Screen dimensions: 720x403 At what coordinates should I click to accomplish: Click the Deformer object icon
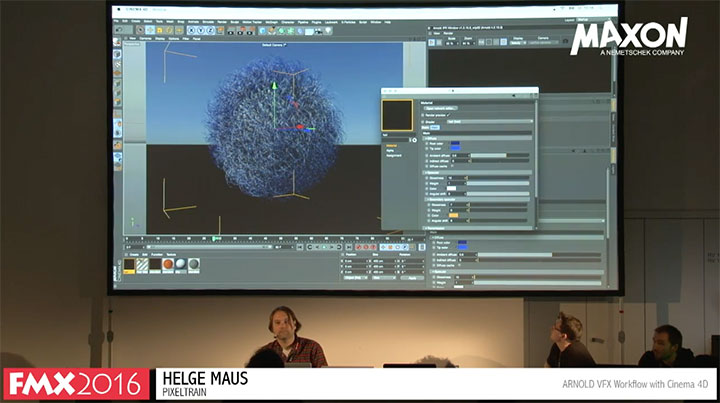(x=300, y=31)
